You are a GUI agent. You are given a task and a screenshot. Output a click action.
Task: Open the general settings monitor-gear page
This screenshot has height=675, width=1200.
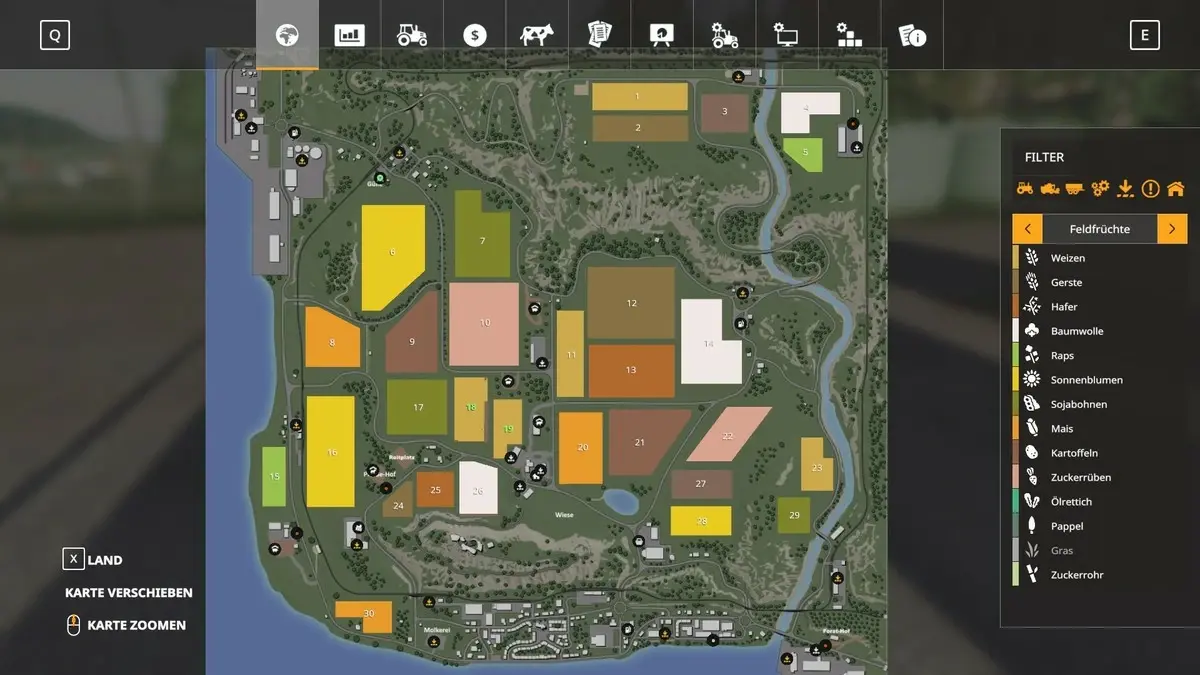point(787,35)
